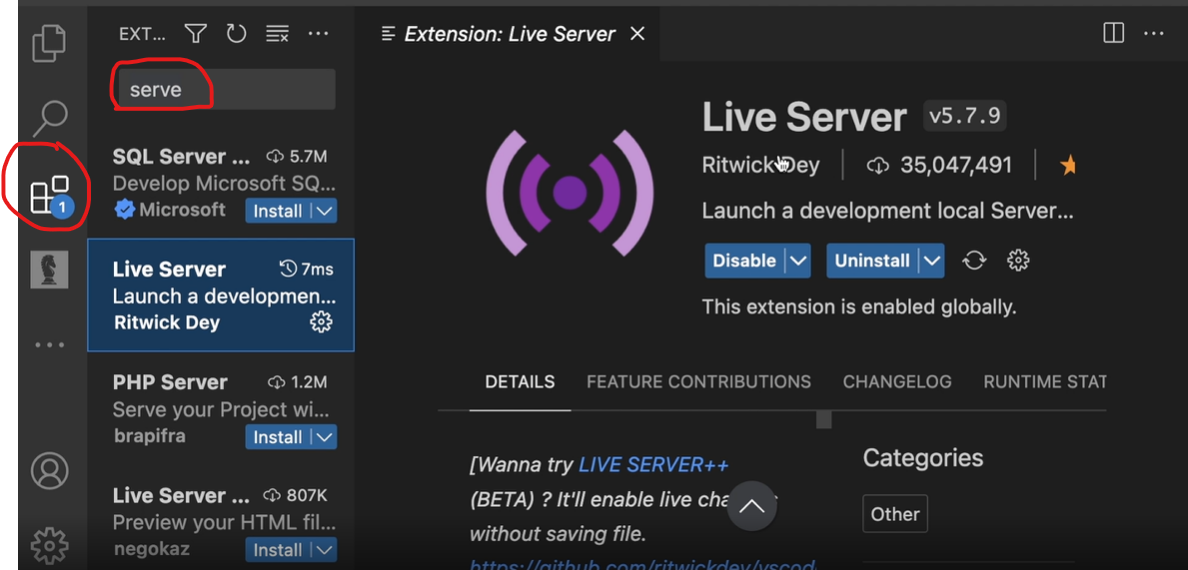The height and width of the screenshot is (570, 1188).
Task: Filter extensions using the funnel icon
Action: point(196,34)
